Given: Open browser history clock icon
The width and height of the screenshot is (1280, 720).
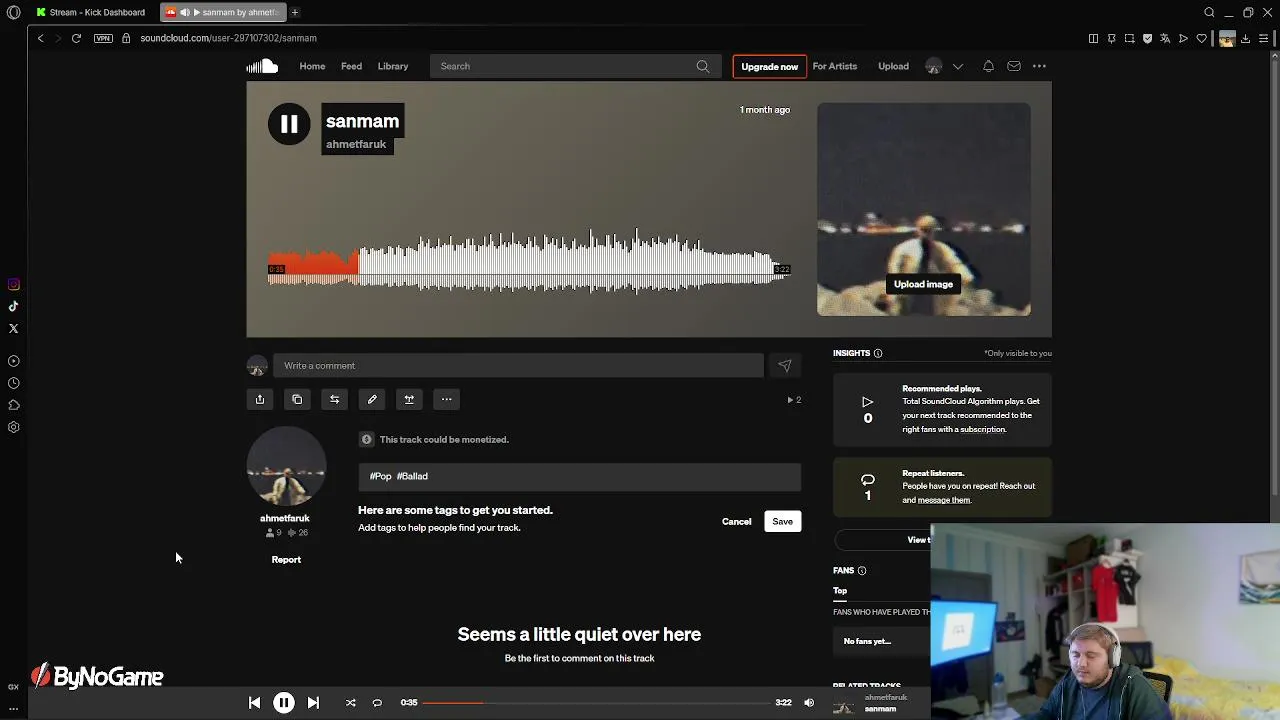Looking at the screenshot, I should coord(14,383).
